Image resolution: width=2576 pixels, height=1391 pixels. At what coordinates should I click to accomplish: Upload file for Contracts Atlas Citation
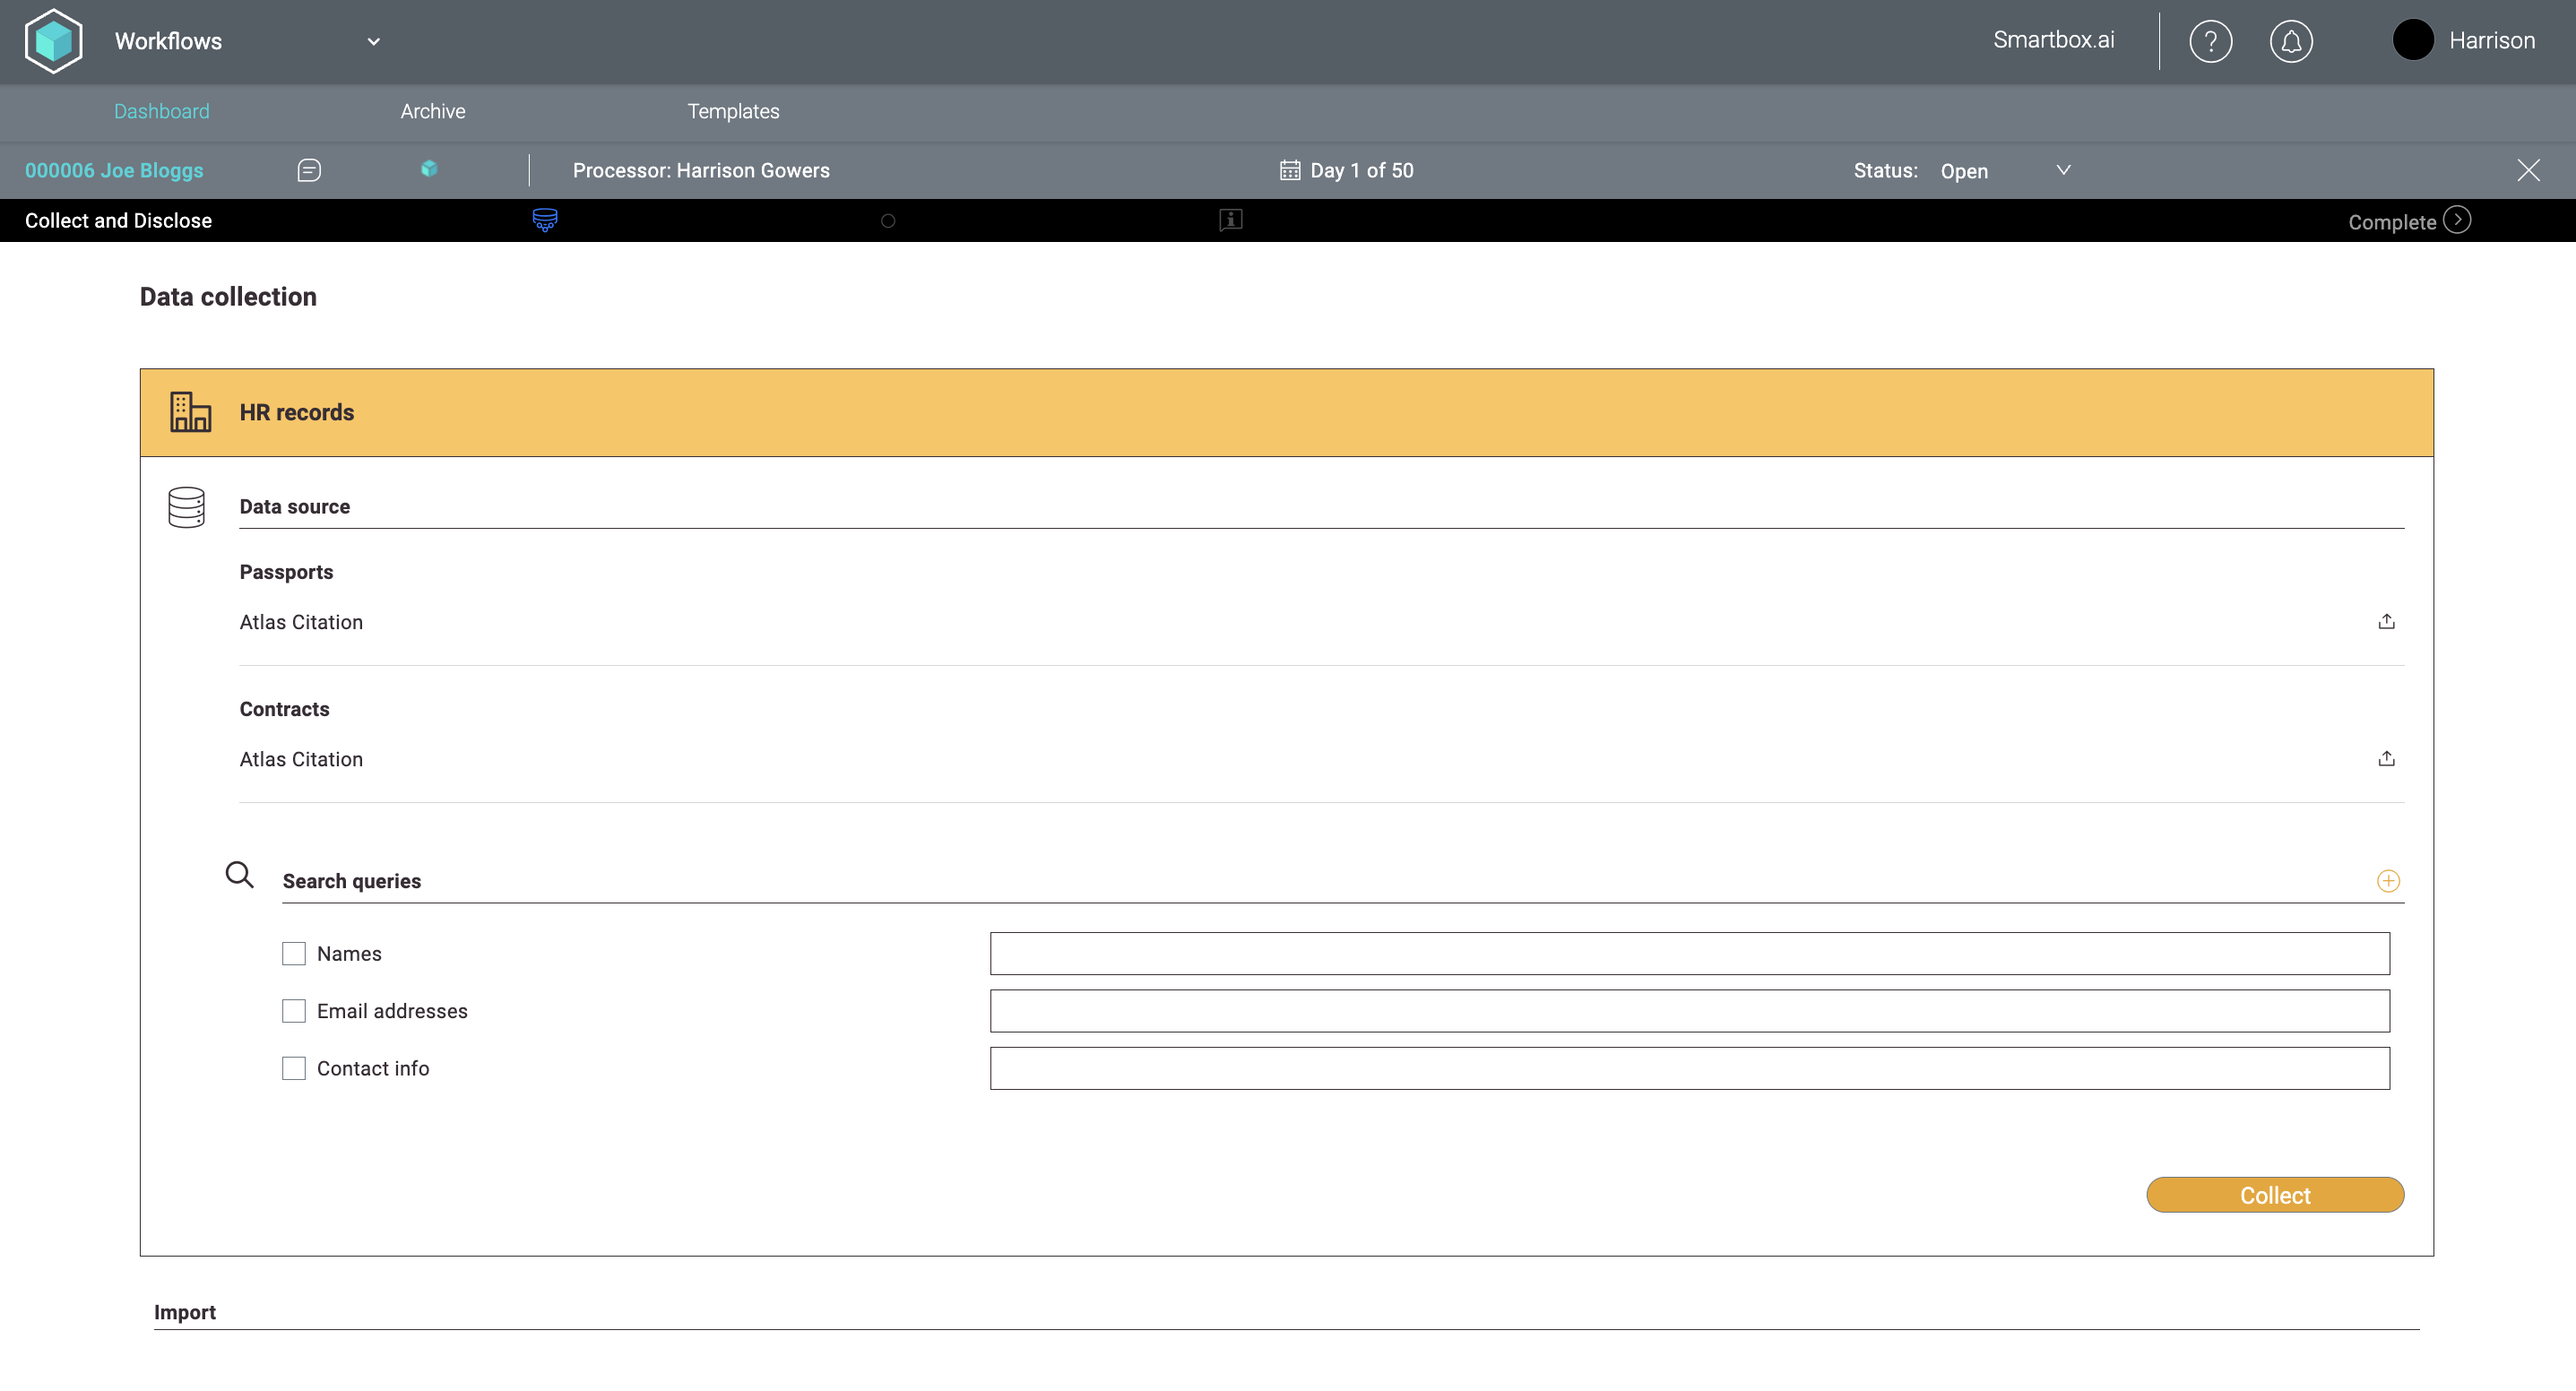click(x=2386, y=759)
